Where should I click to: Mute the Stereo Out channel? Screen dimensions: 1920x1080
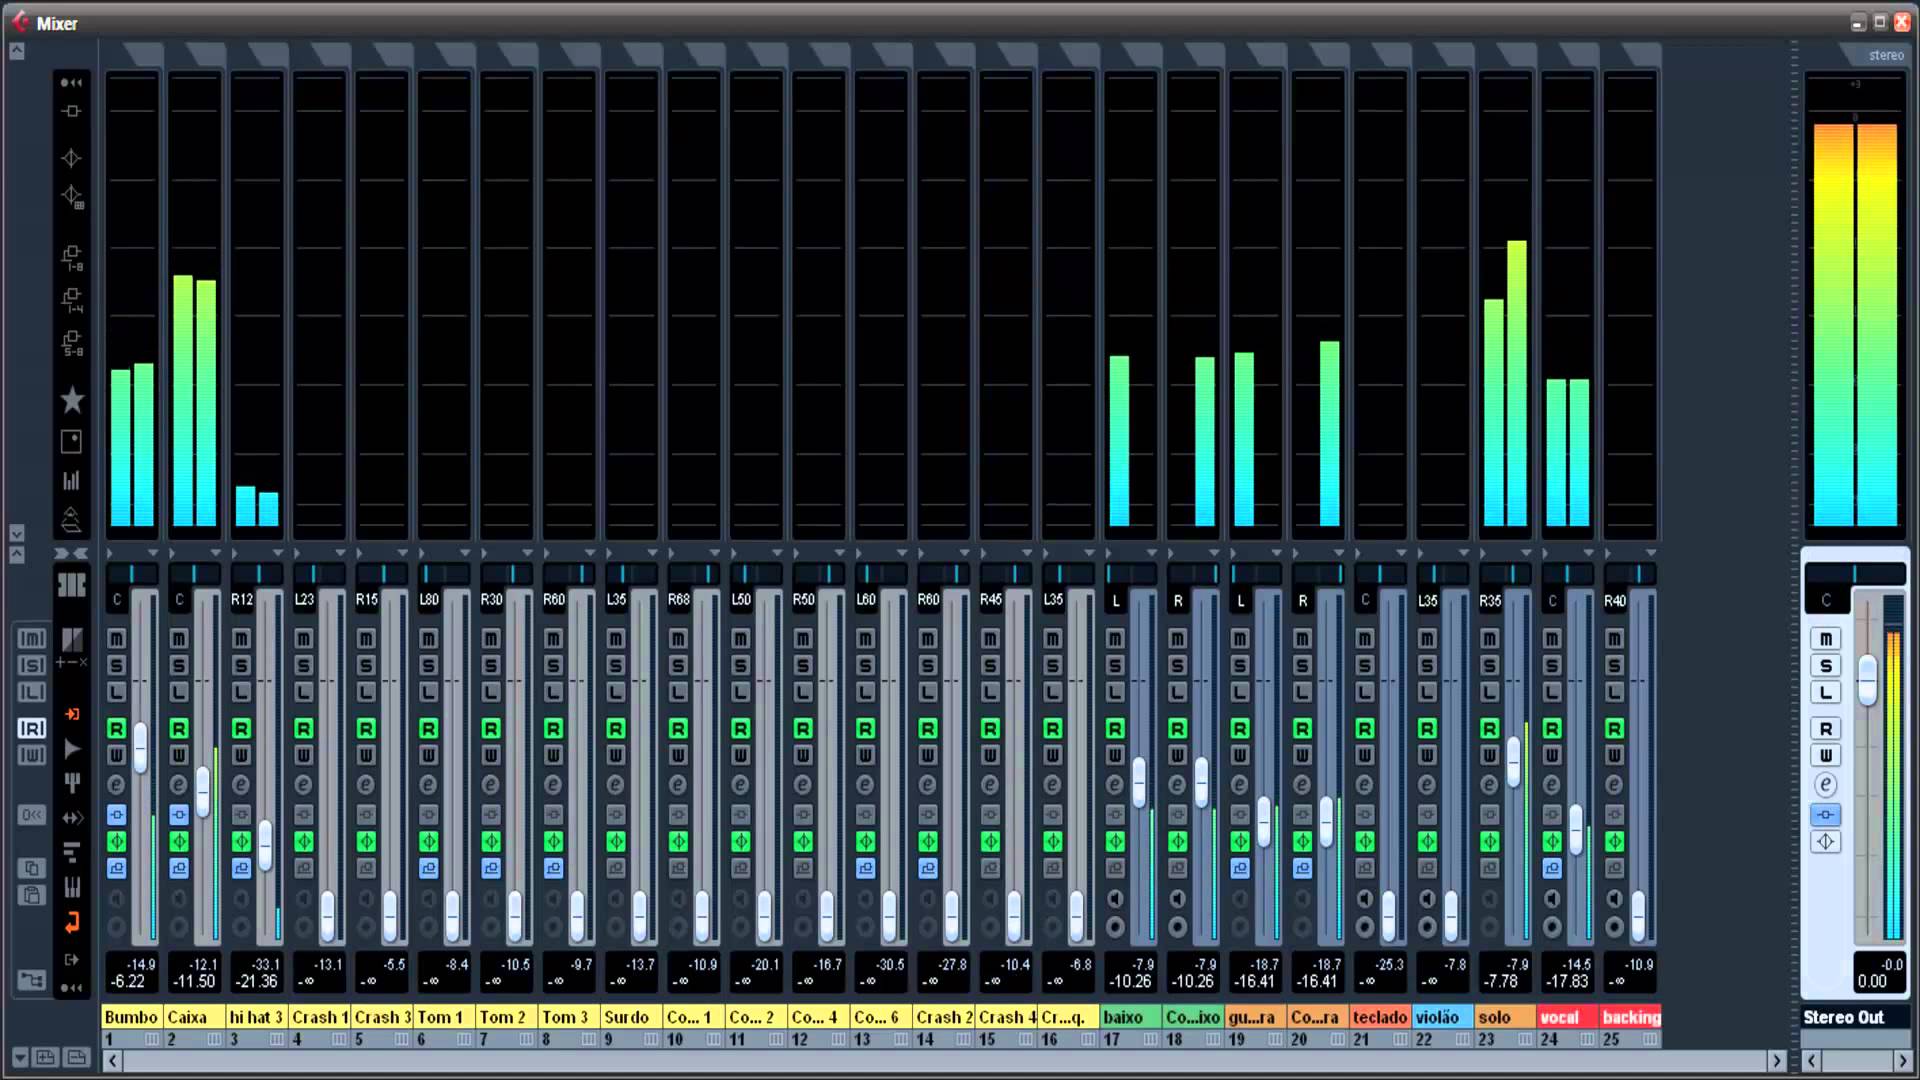point(1826,638)
